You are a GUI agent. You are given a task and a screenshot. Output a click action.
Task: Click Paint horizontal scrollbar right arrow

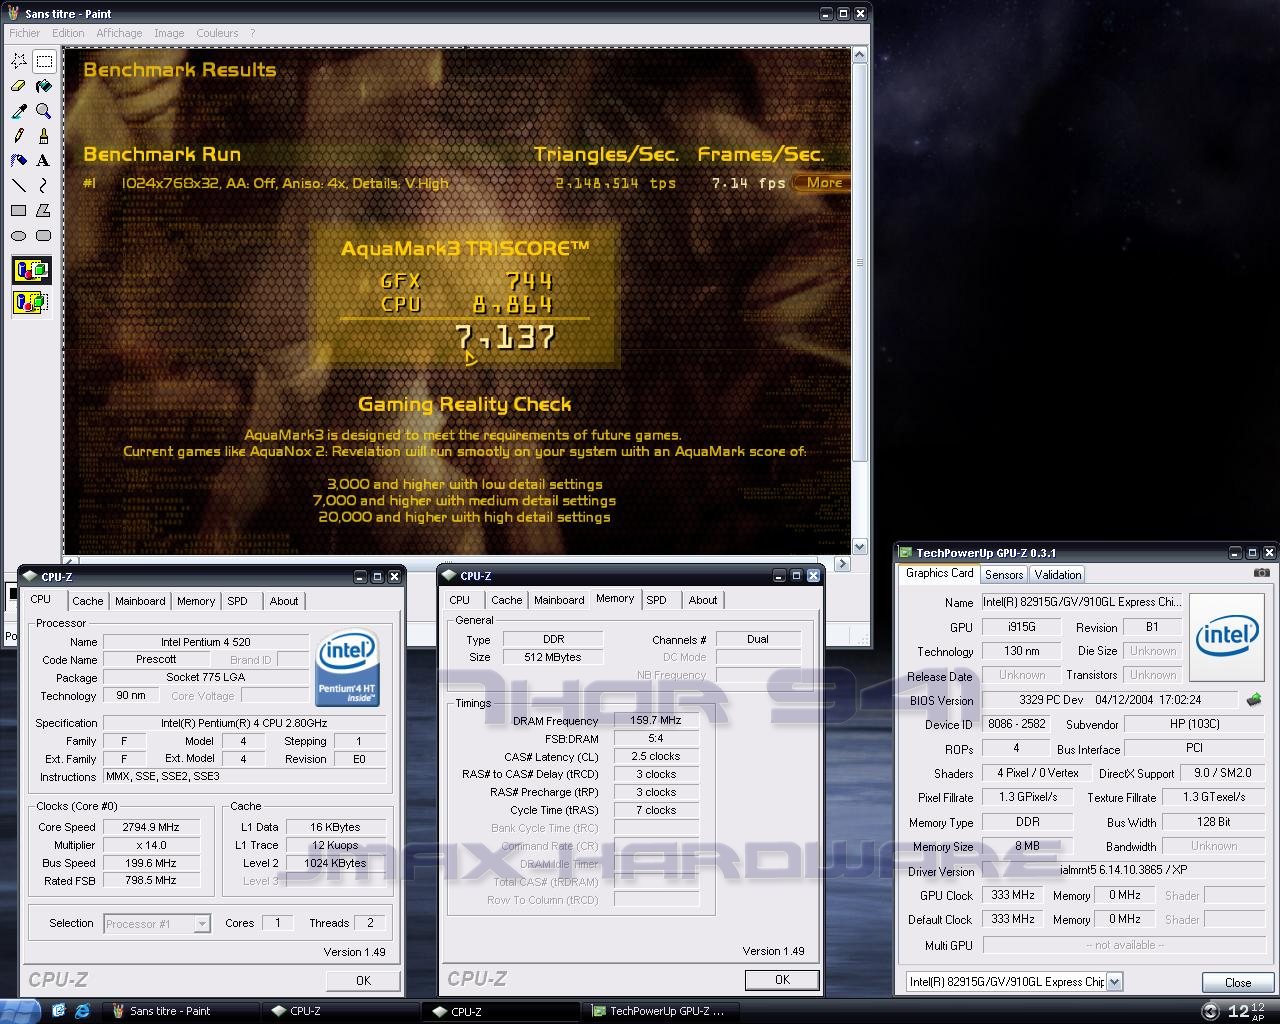pos(842,564)
